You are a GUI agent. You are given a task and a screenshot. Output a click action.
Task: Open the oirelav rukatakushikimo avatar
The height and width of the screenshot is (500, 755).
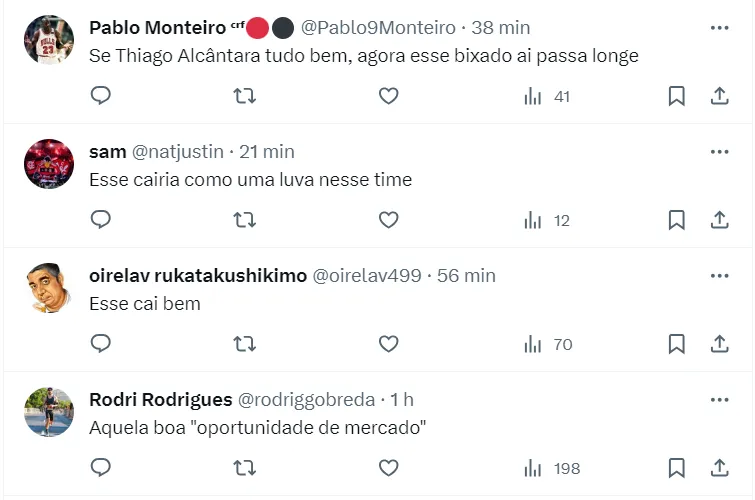(x=49, y=289)
